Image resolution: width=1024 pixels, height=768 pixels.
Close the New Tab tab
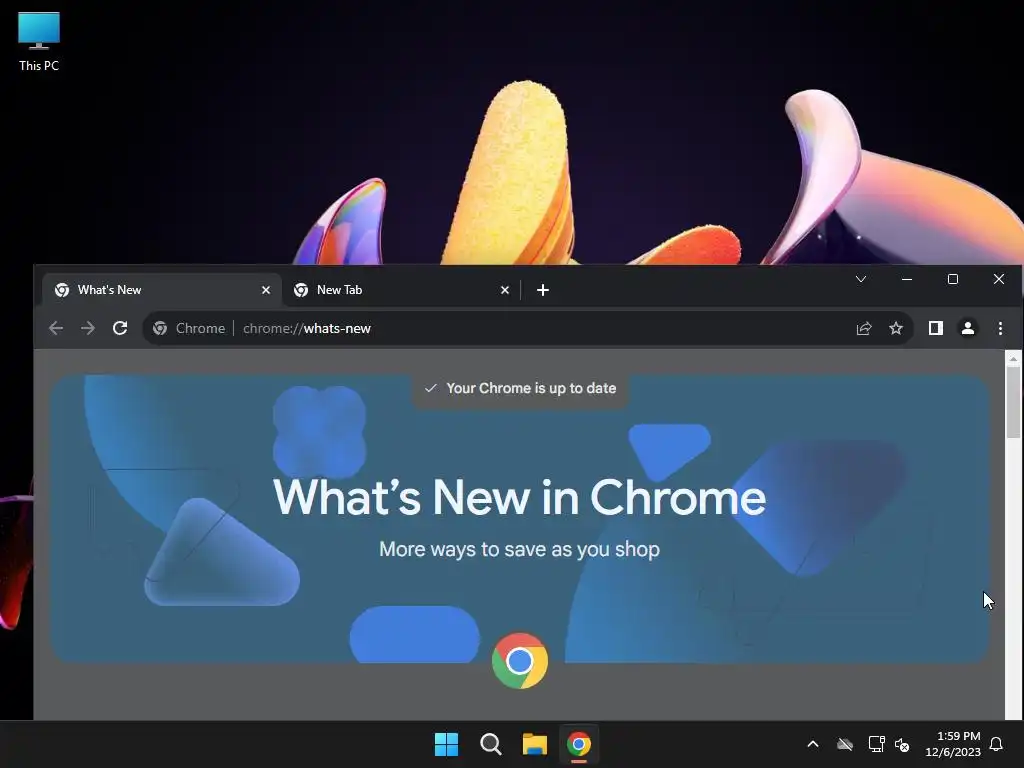pos(505,290)
